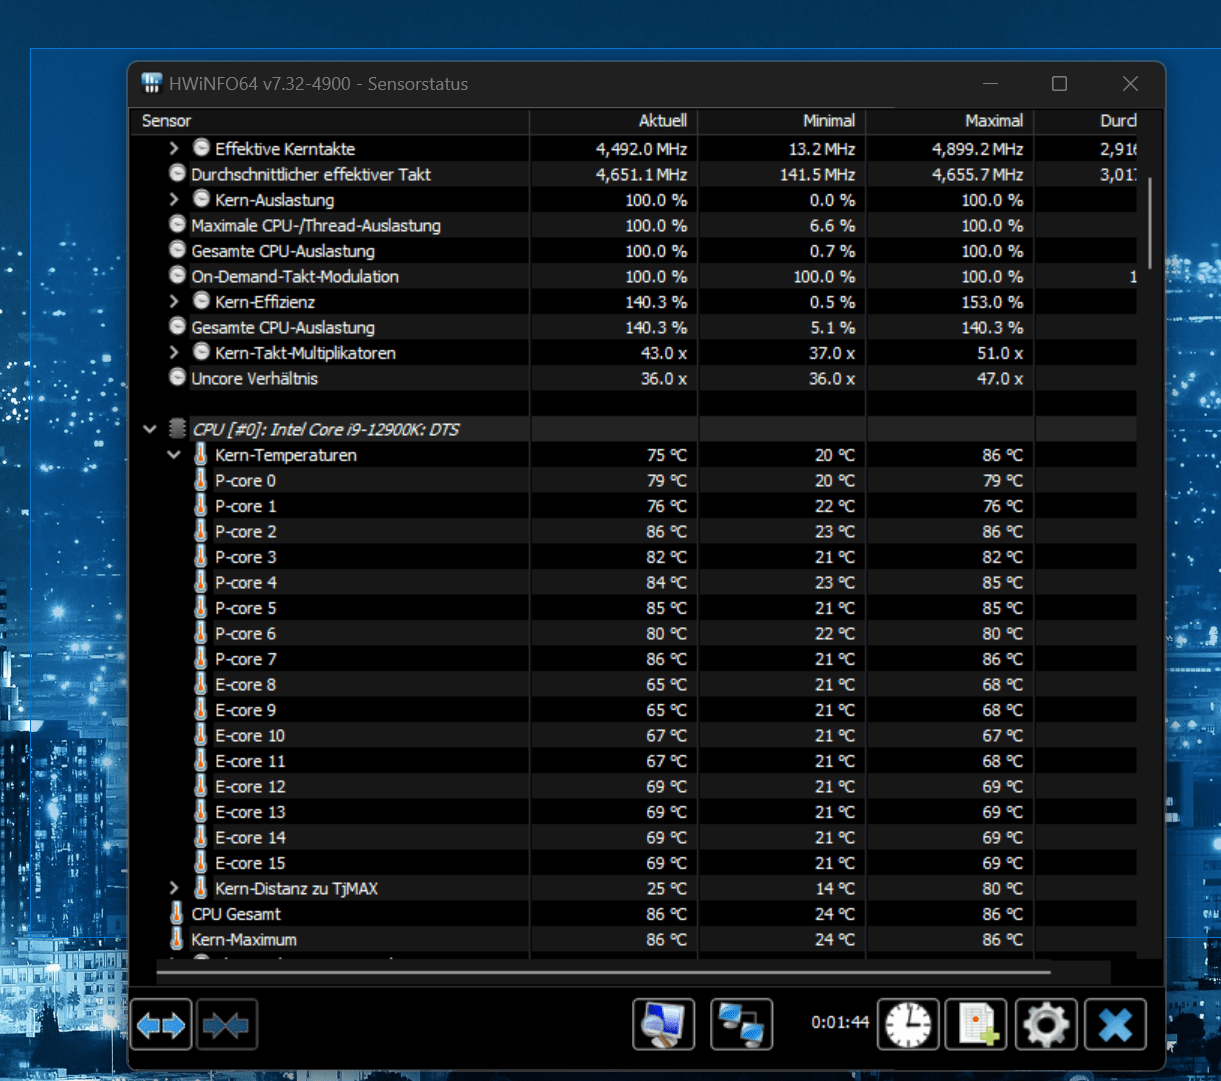Image resolution: width=1221 pixels, height=1081 pixels.
Task: Select the E-core 10 row
Action: (x=634, y=735)
